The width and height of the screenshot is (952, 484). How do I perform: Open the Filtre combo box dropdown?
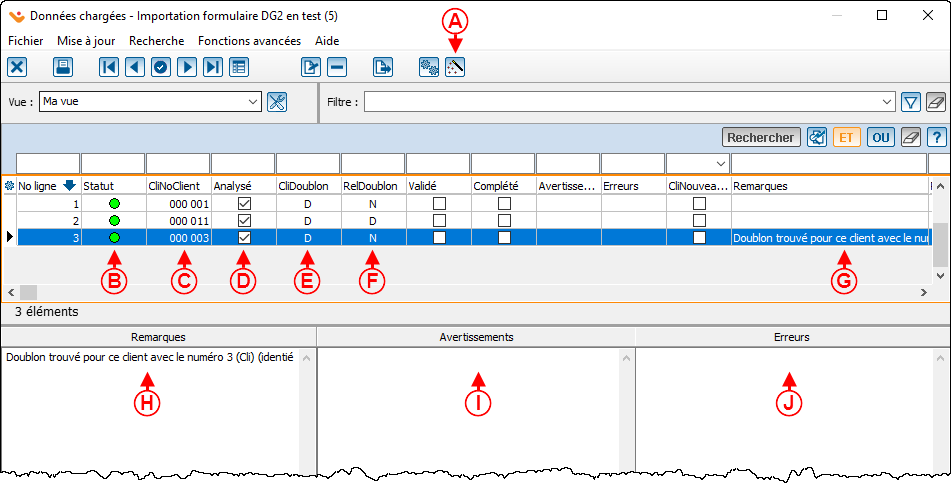pos(887,102)
